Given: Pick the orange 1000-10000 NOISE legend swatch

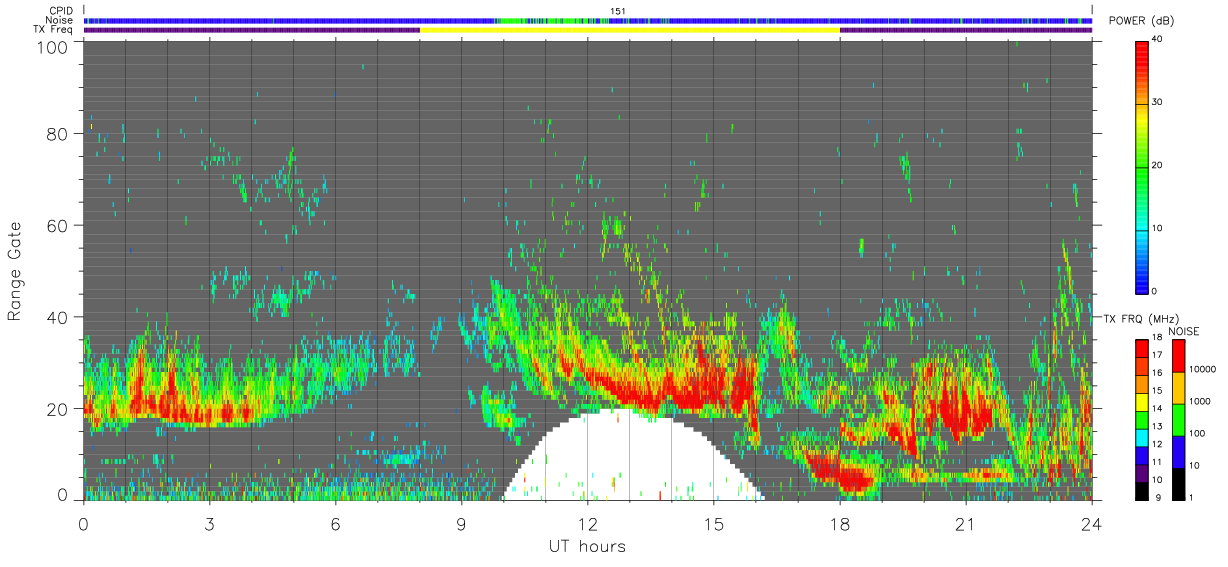Looking at the screenshot, I should click(x=1179, y=388).
